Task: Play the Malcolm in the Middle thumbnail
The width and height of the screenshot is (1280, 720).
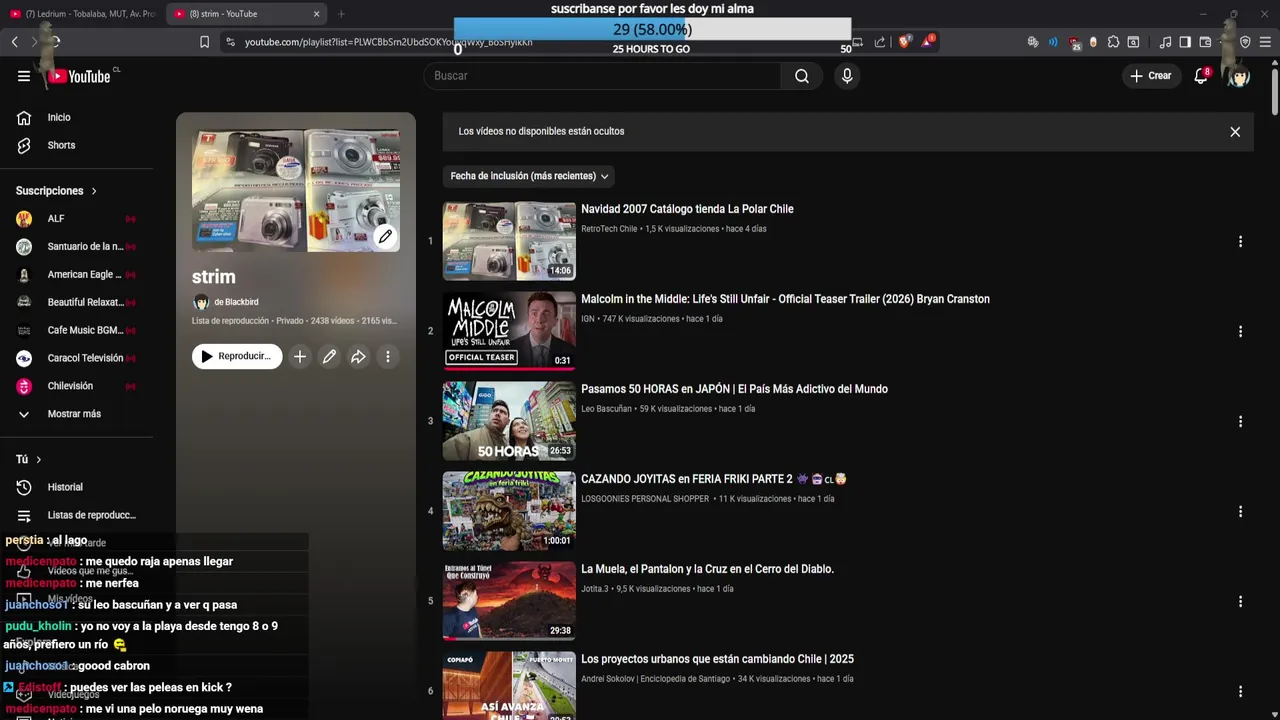Action: [x=509, y=331]
